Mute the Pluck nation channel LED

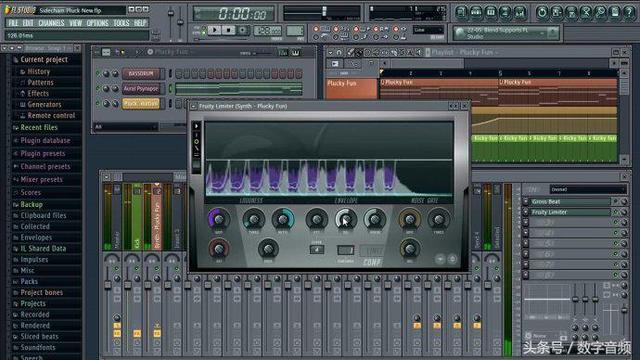pos(98,103)
